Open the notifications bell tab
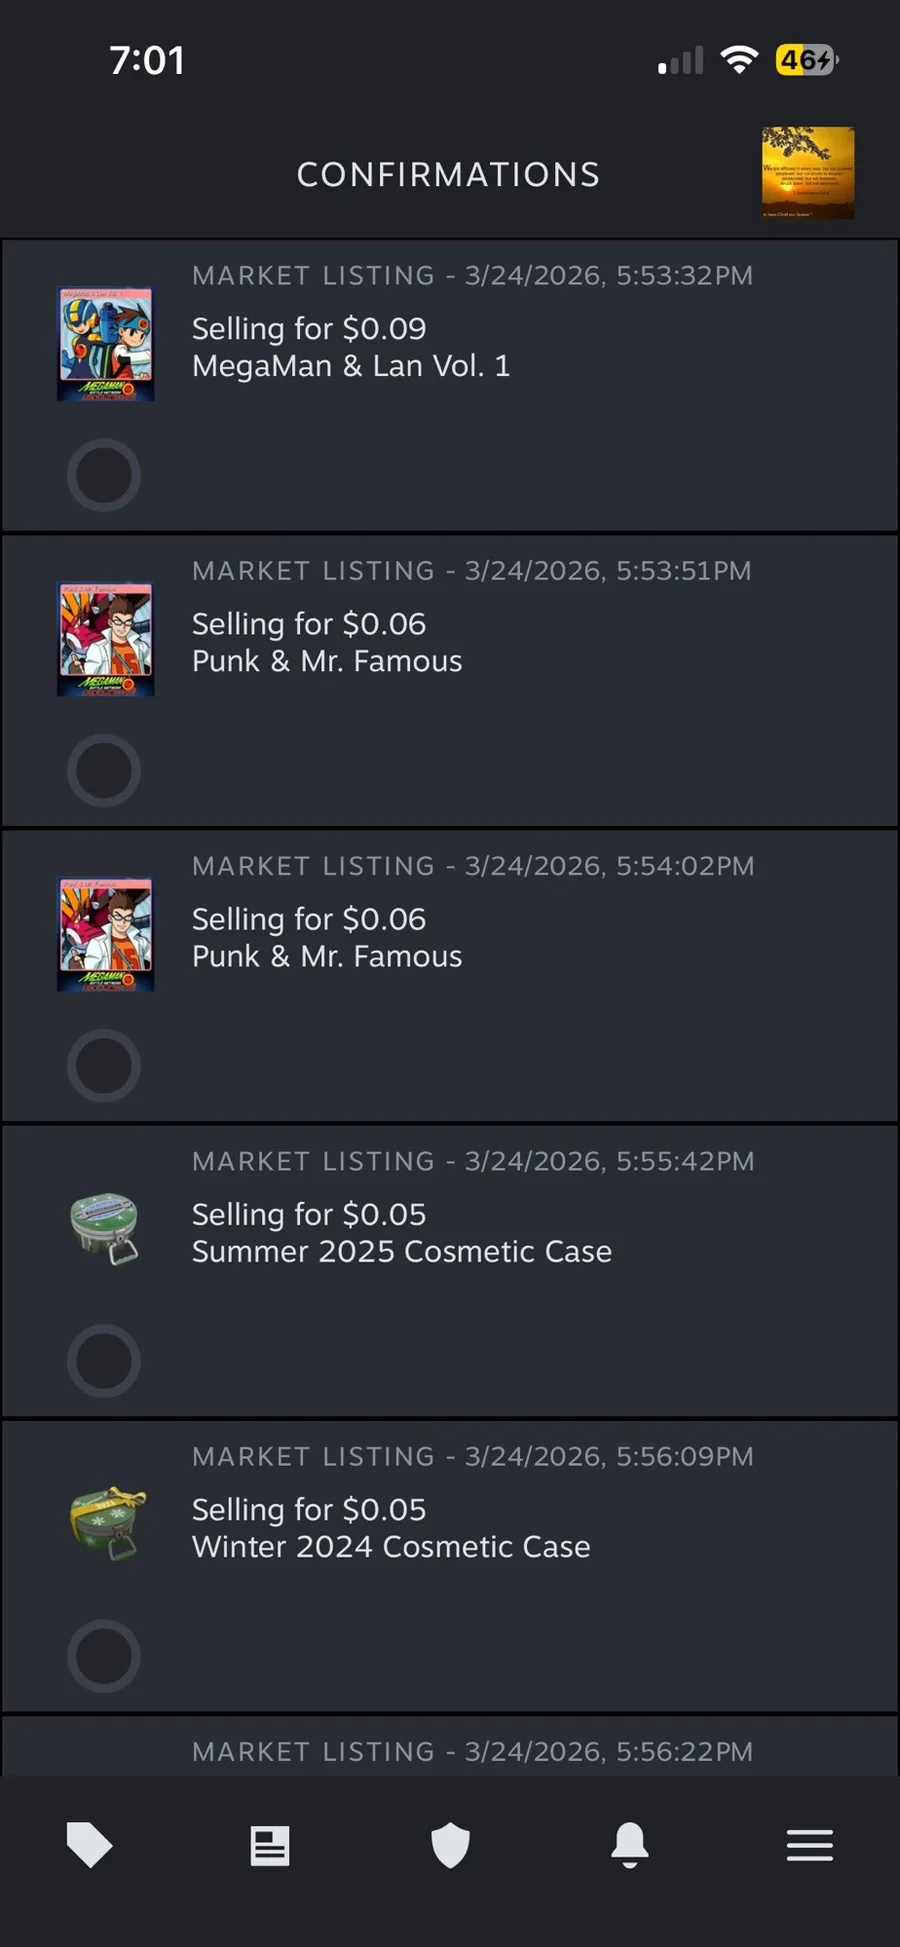Image resolution: width=900 pixels, height=1947 pixels. pos(630,1845)
